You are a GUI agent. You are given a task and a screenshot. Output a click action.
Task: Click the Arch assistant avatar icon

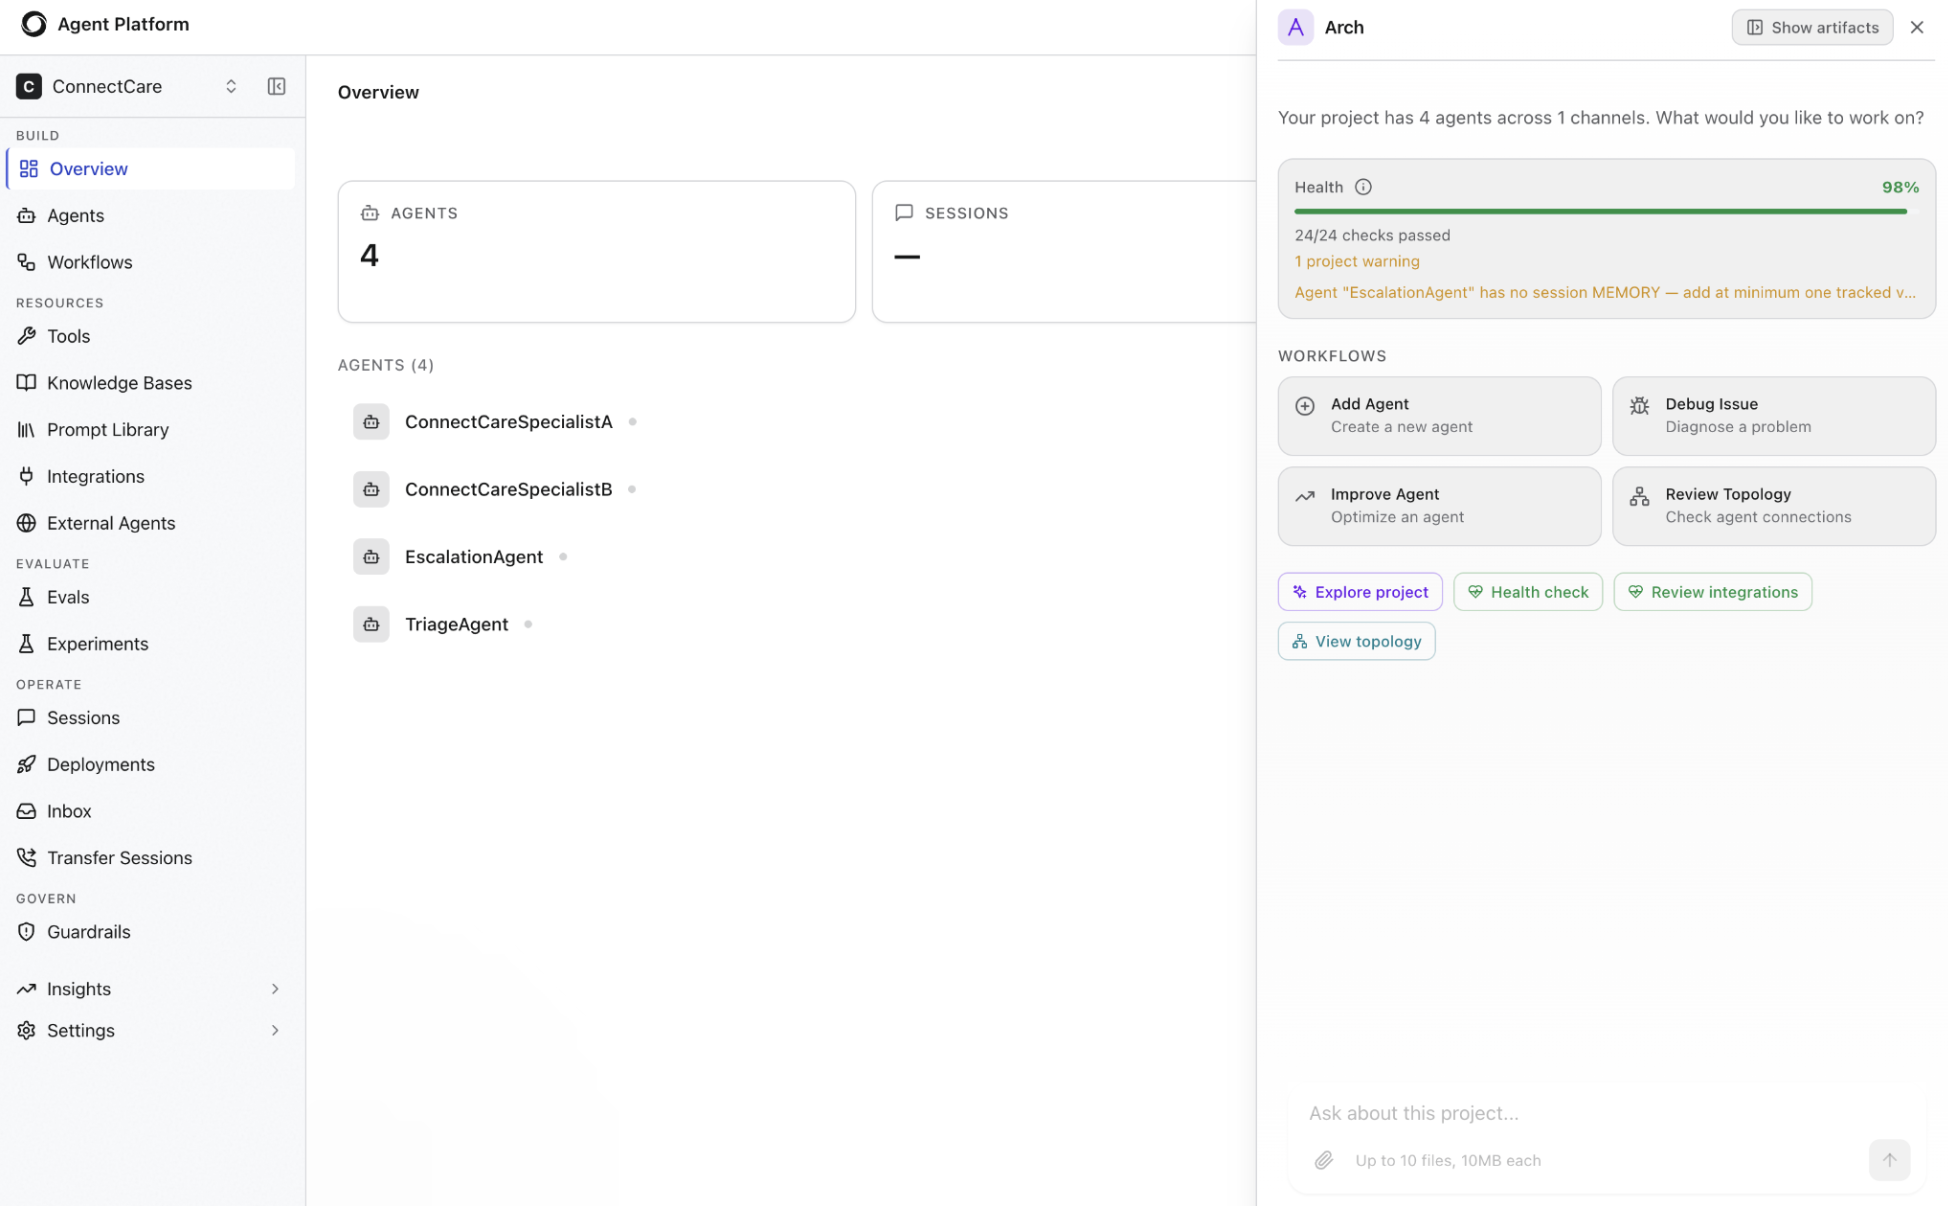click(x=1295, y=27)
